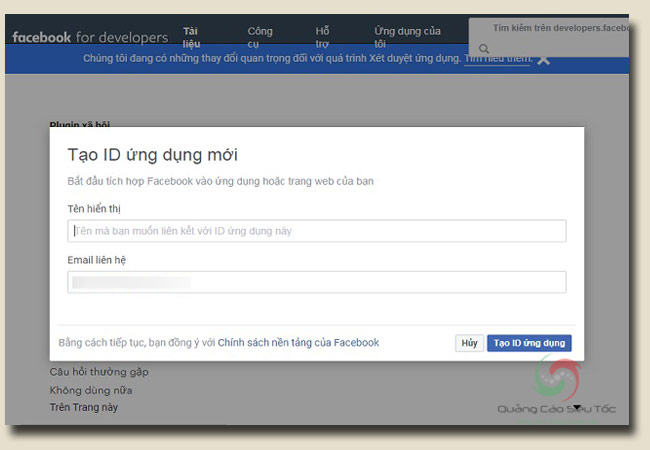This screenshot has width=650, height=450.
Task: Open the Ứng dụng của tôi menu
Action: pos(407,37)
